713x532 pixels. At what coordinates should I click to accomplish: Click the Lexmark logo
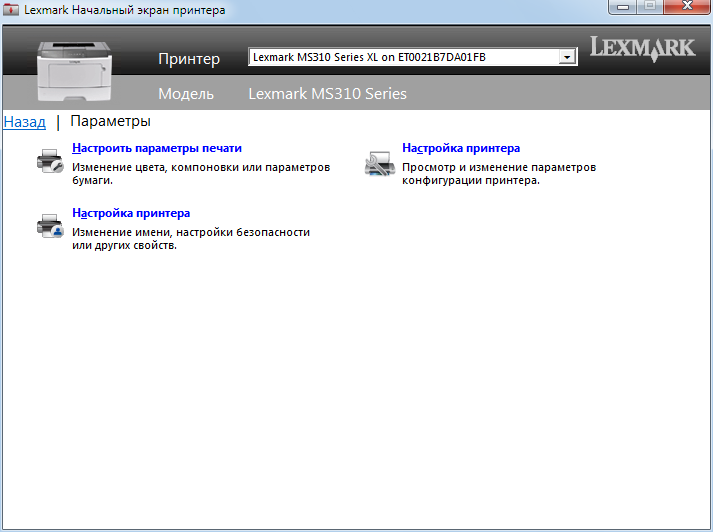[643, 49]
